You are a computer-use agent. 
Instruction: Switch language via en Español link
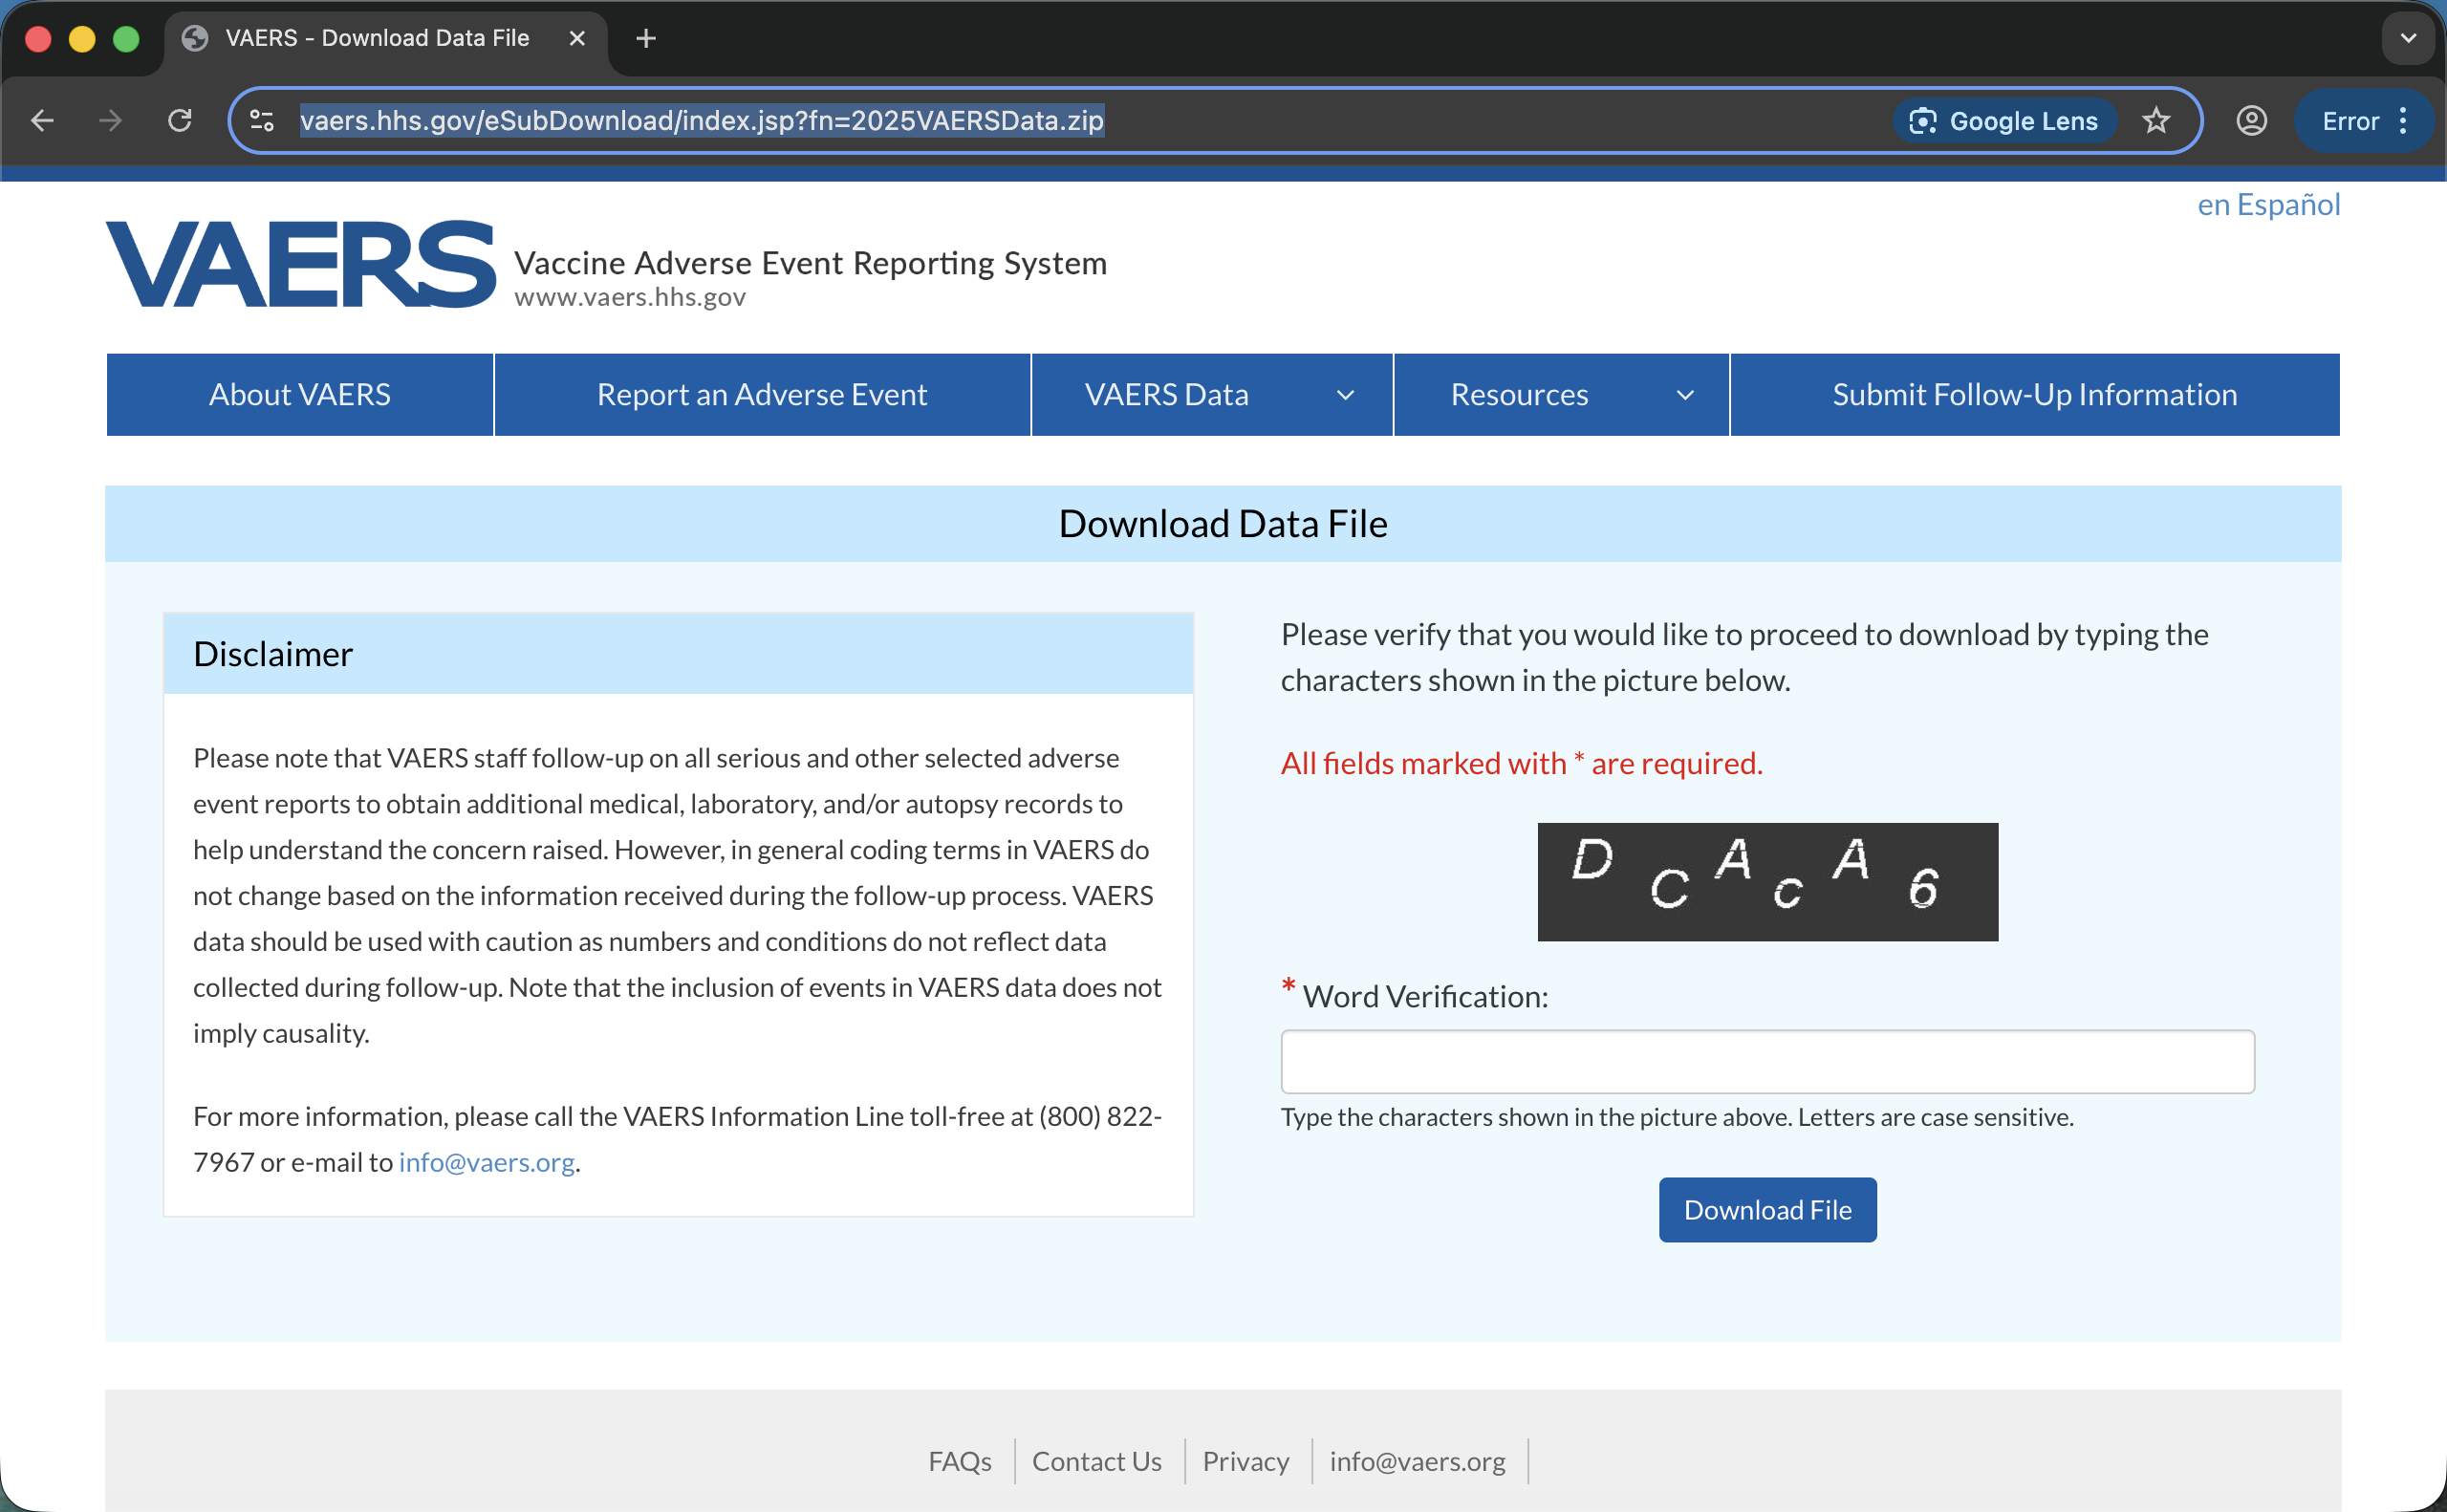pos(2267,204)
